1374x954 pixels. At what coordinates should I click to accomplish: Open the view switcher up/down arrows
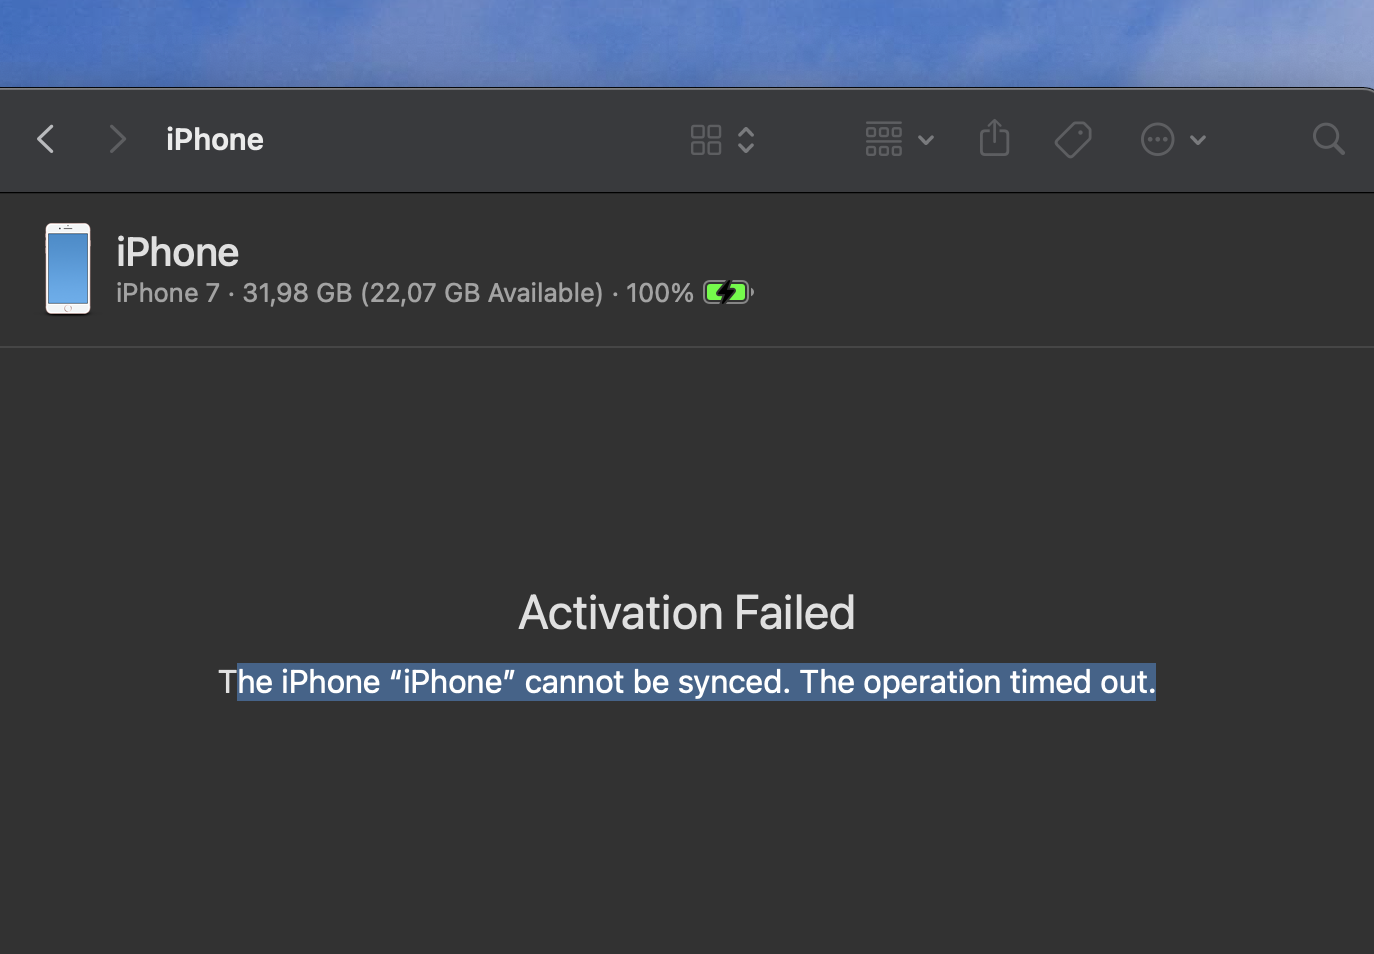(746, 140)
